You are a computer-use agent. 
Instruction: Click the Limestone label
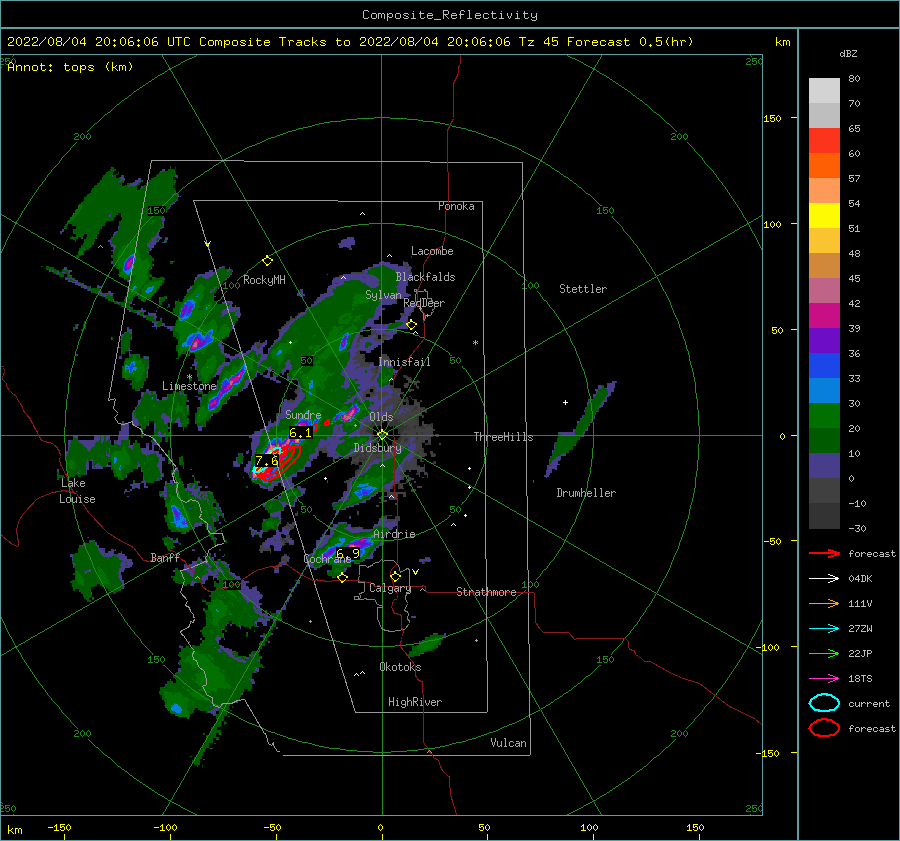click(189, 386)
